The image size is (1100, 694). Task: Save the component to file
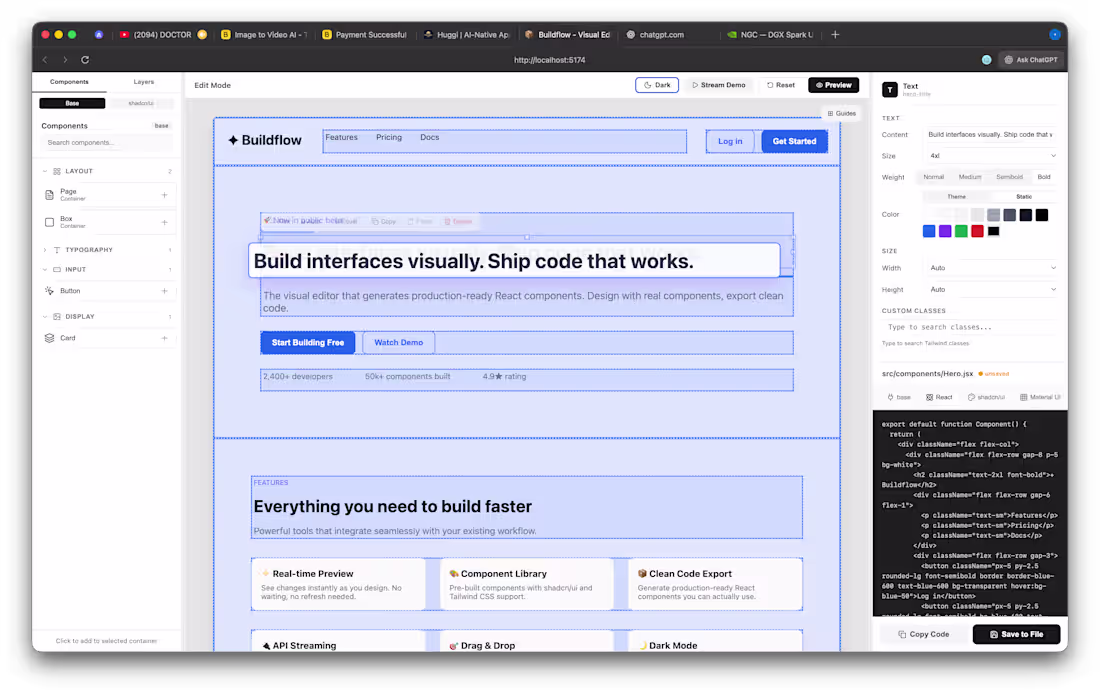tap(1016, 634)
